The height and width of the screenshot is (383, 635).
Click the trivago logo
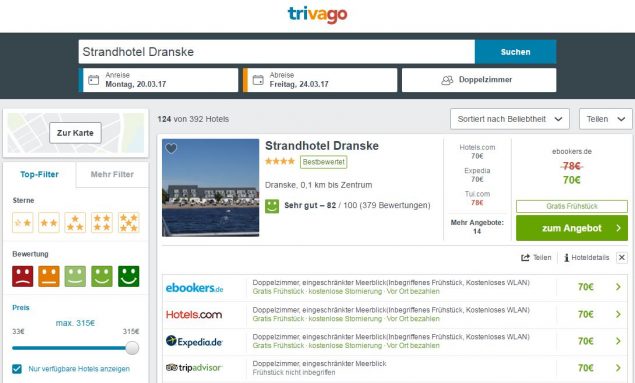point(318,15)
